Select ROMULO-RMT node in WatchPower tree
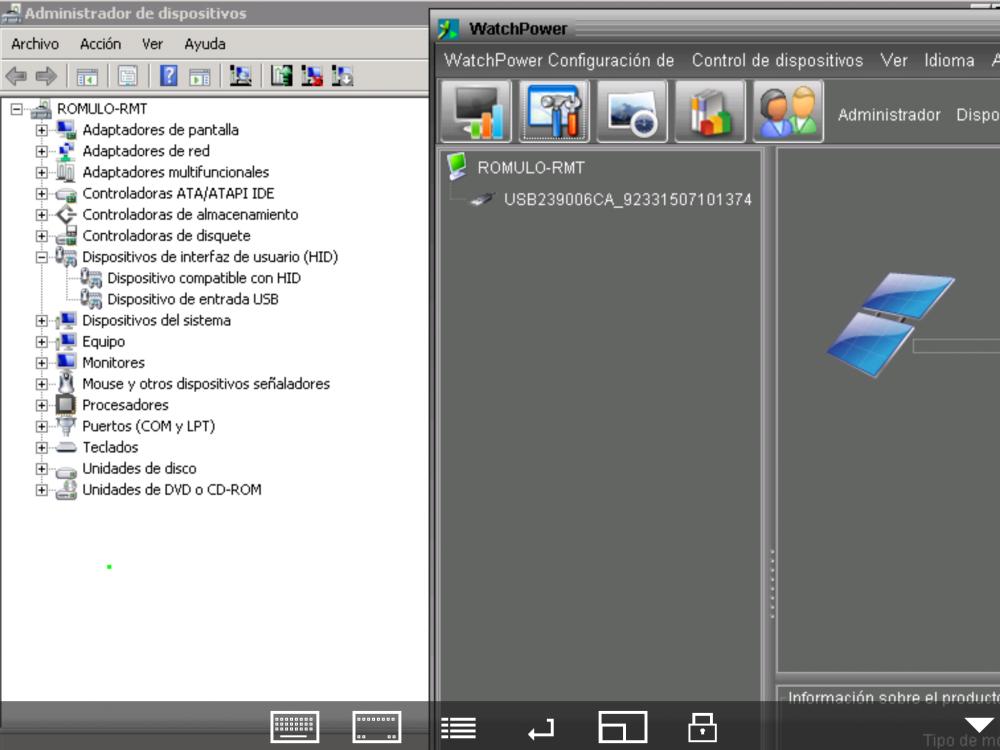 click(531, 168)
